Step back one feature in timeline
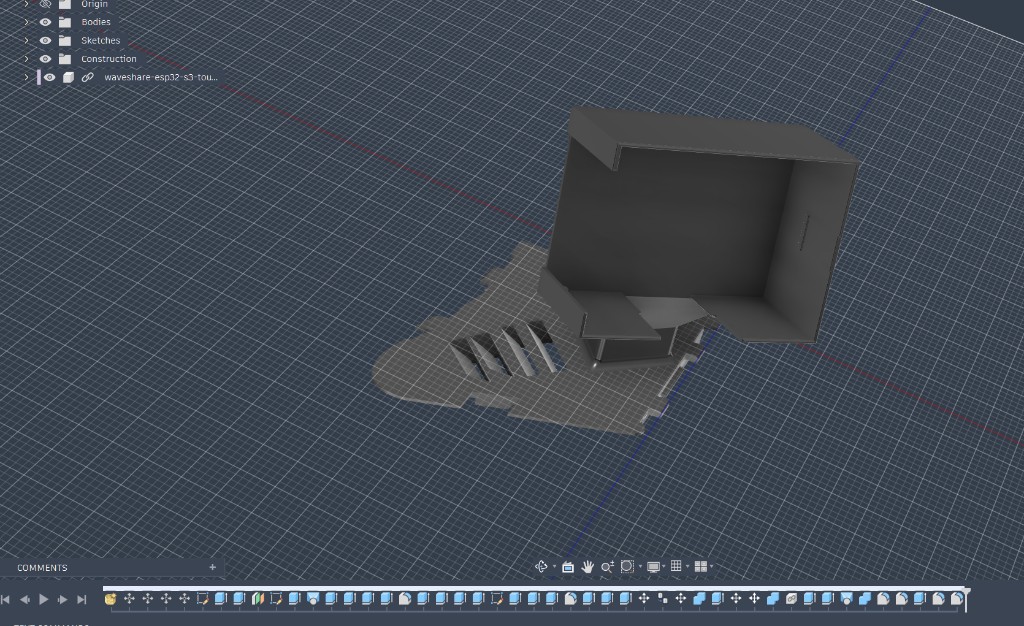The height and width of the screenshot is (626, 1024). coord(25,599)
